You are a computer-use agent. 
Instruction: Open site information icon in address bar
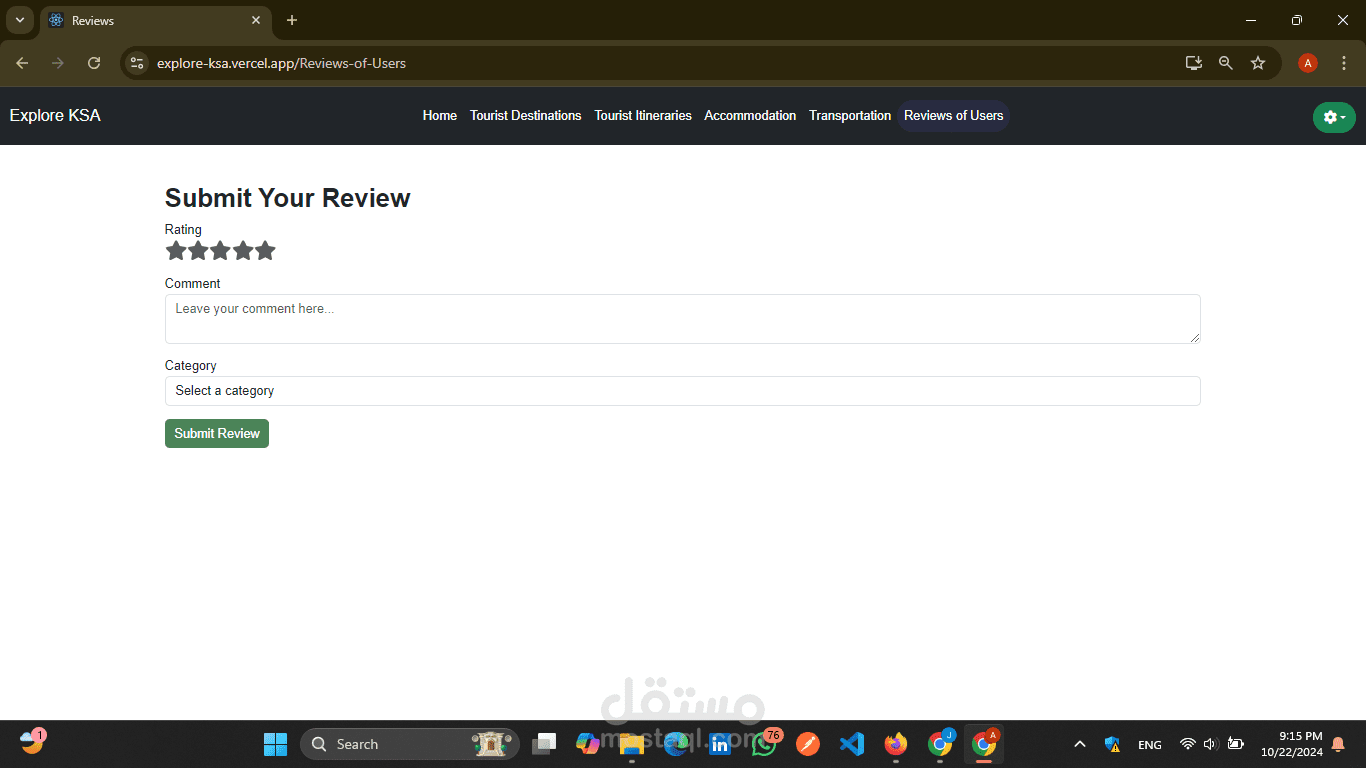coord(138,63)
